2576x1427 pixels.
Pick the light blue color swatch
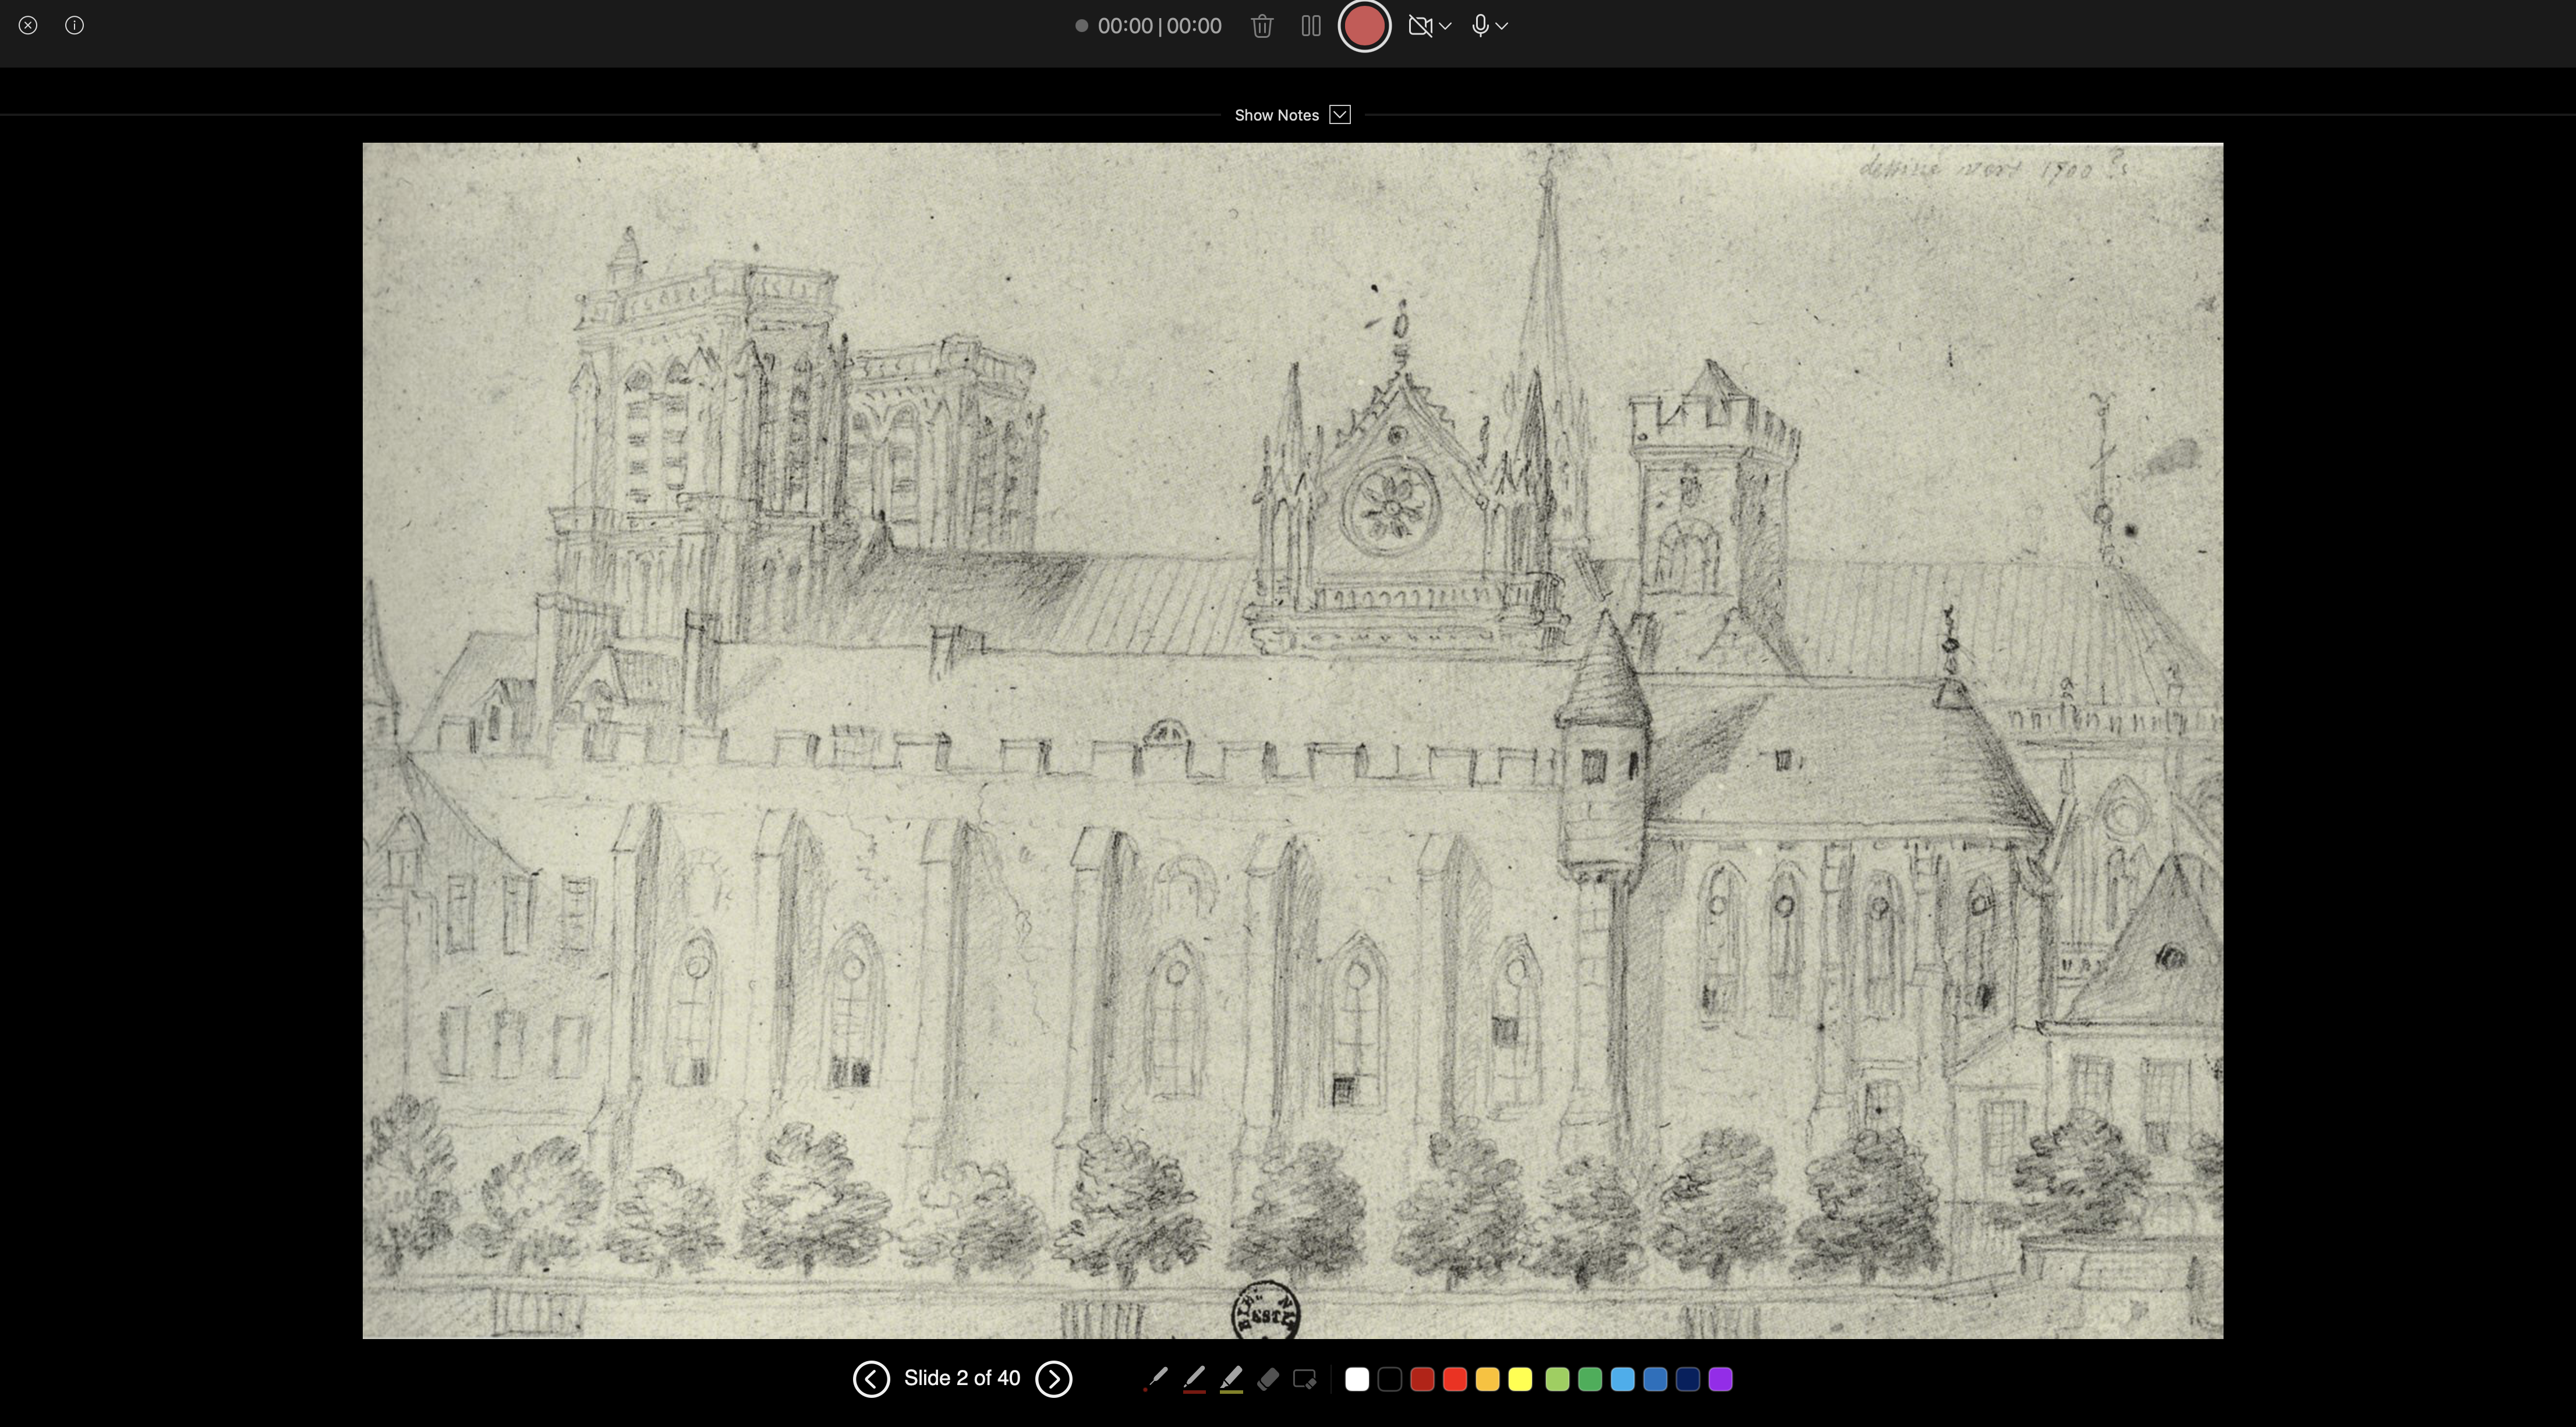1623,1379
